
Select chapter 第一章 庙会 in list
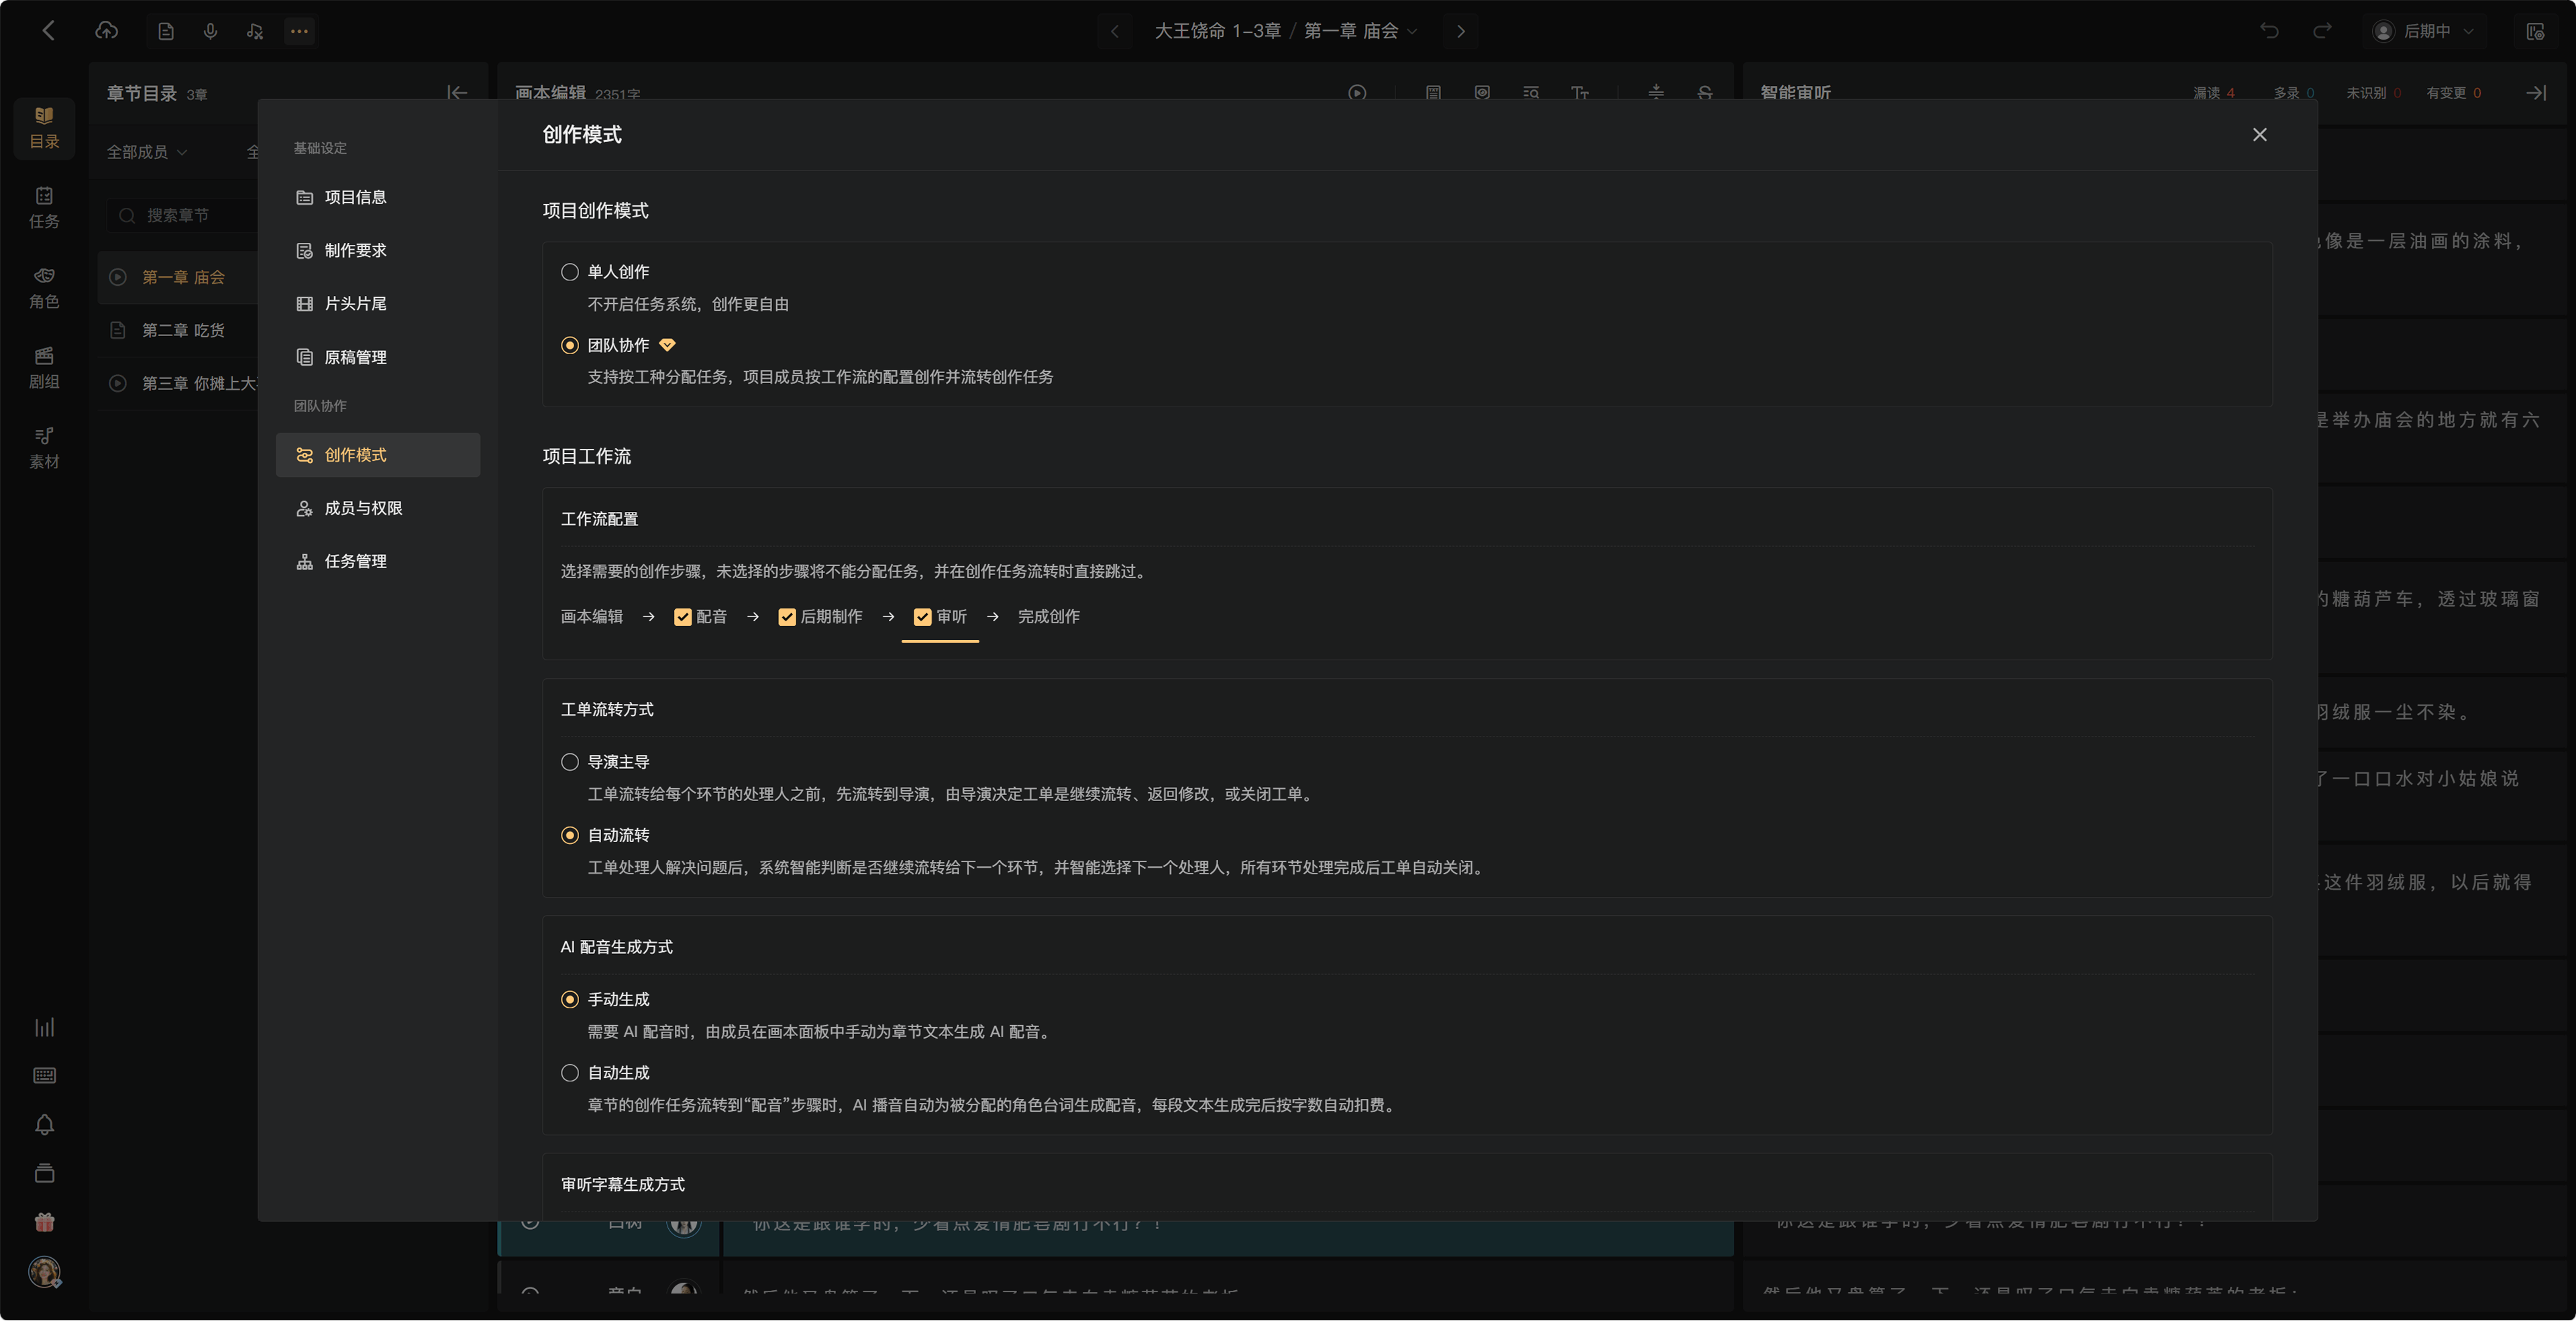point(178,277)
